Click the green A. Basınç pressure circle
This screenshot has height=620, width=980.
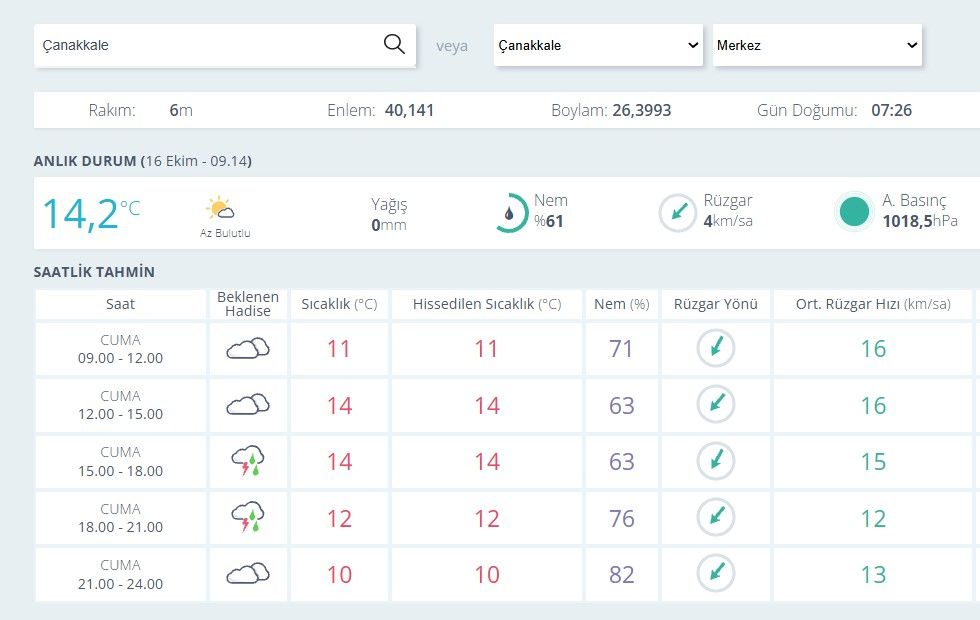coord(854,211)
